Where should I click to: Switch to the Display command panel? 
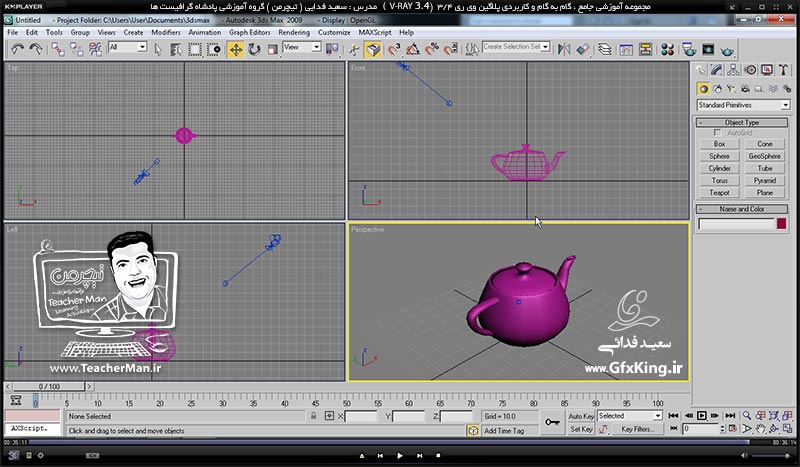click(x=767, y=70)
